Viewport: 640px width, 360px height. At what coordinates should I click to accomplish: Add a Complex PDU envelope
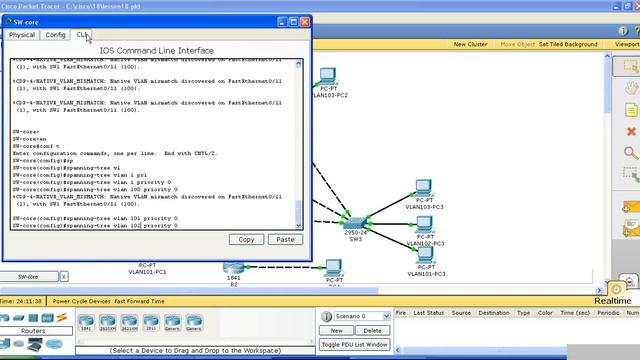(631, 229)
